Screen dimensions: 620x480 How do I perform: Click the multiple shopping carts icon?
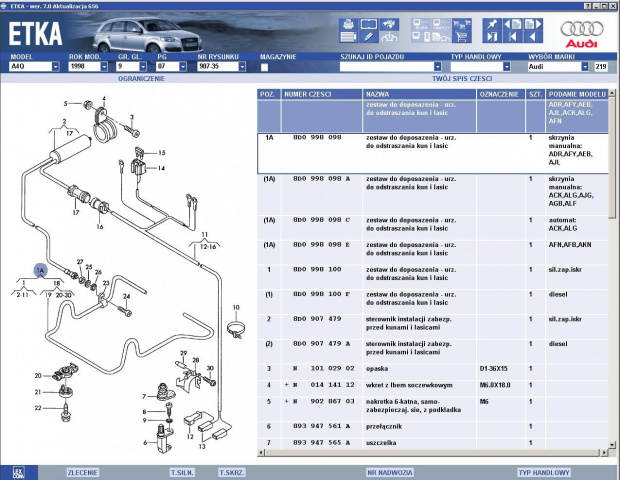(x=461, y=25)
